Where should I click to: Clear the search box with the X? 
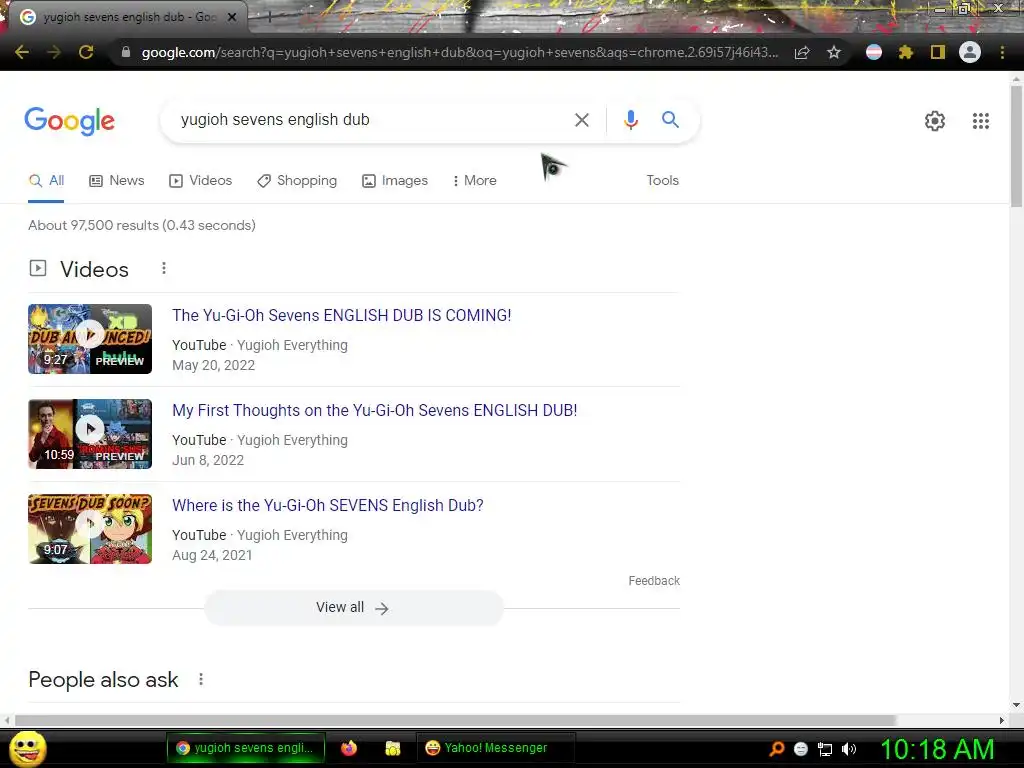[x=581, y=120]
